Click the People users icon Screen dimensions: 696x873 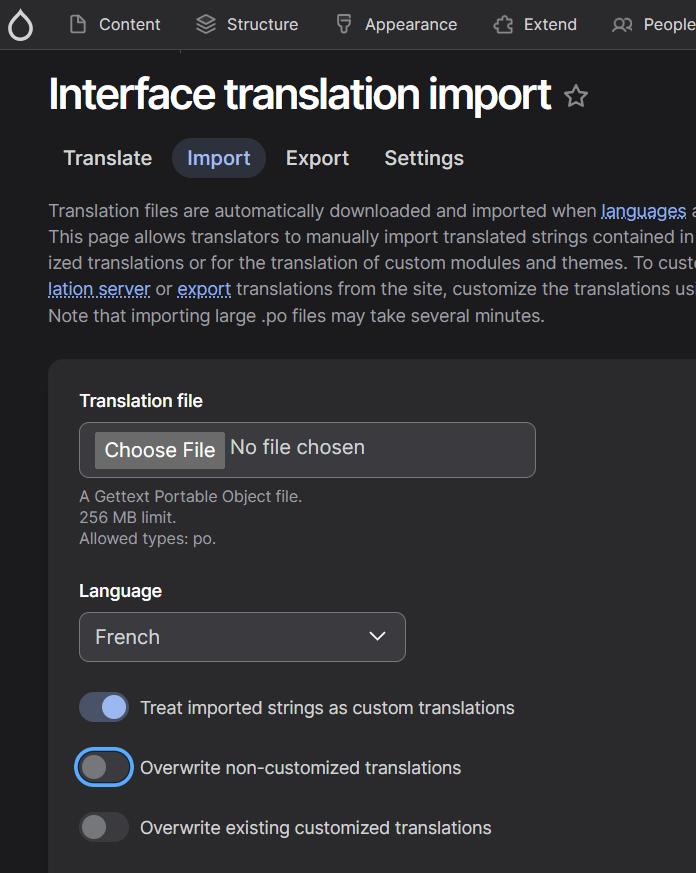coord(622,23)
